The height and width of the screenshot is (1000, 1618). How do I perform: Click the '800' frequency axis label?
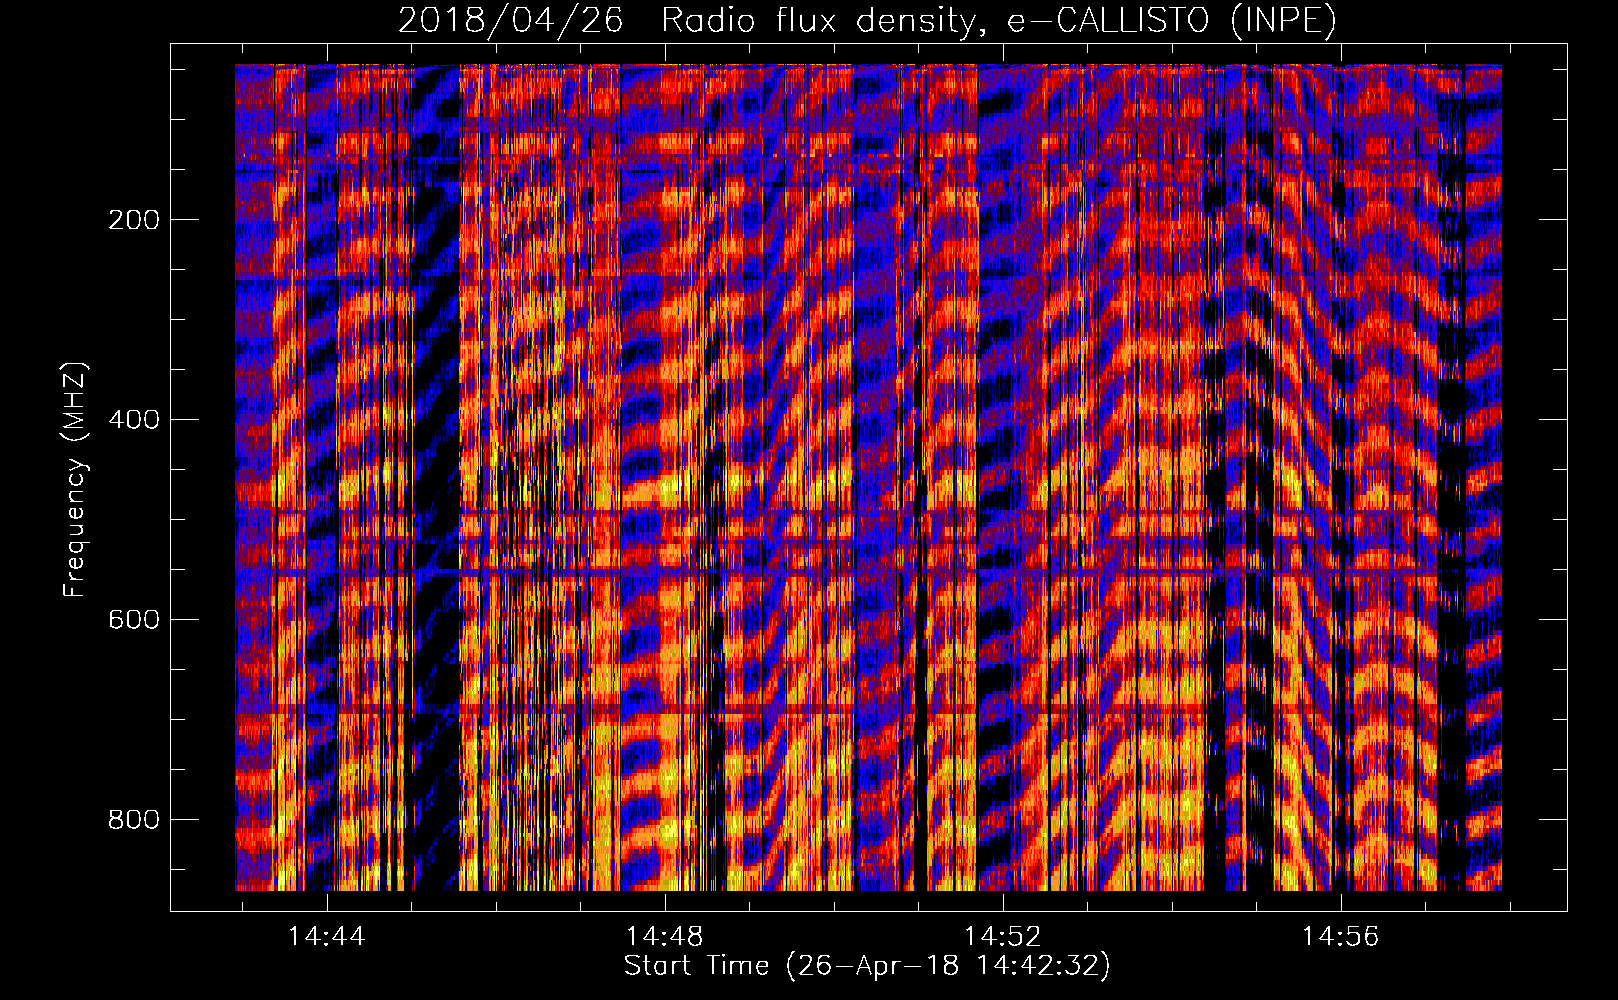click(x=134, y=820)
